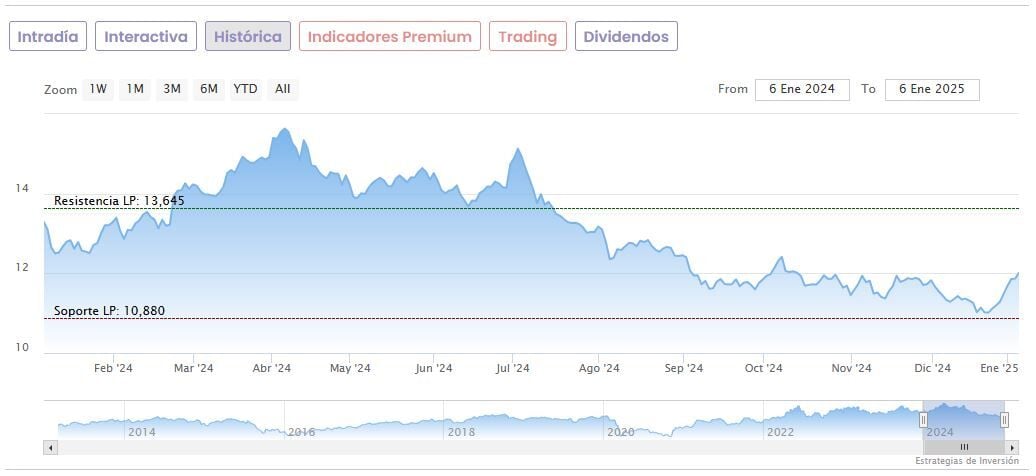This screenshot has width=1036, height=476.
Task: Set zoom range to 1M
Action: (135, 89)
